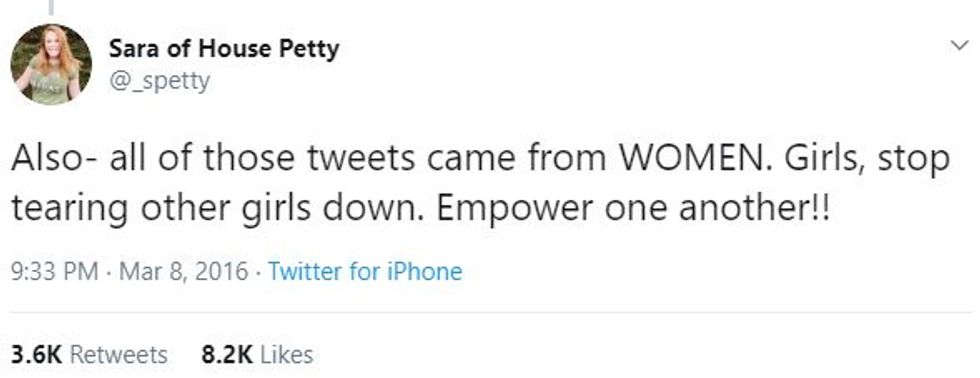980x378 pixels.
Task: View the 3.6K Retweets list
Action: point(89,355)
